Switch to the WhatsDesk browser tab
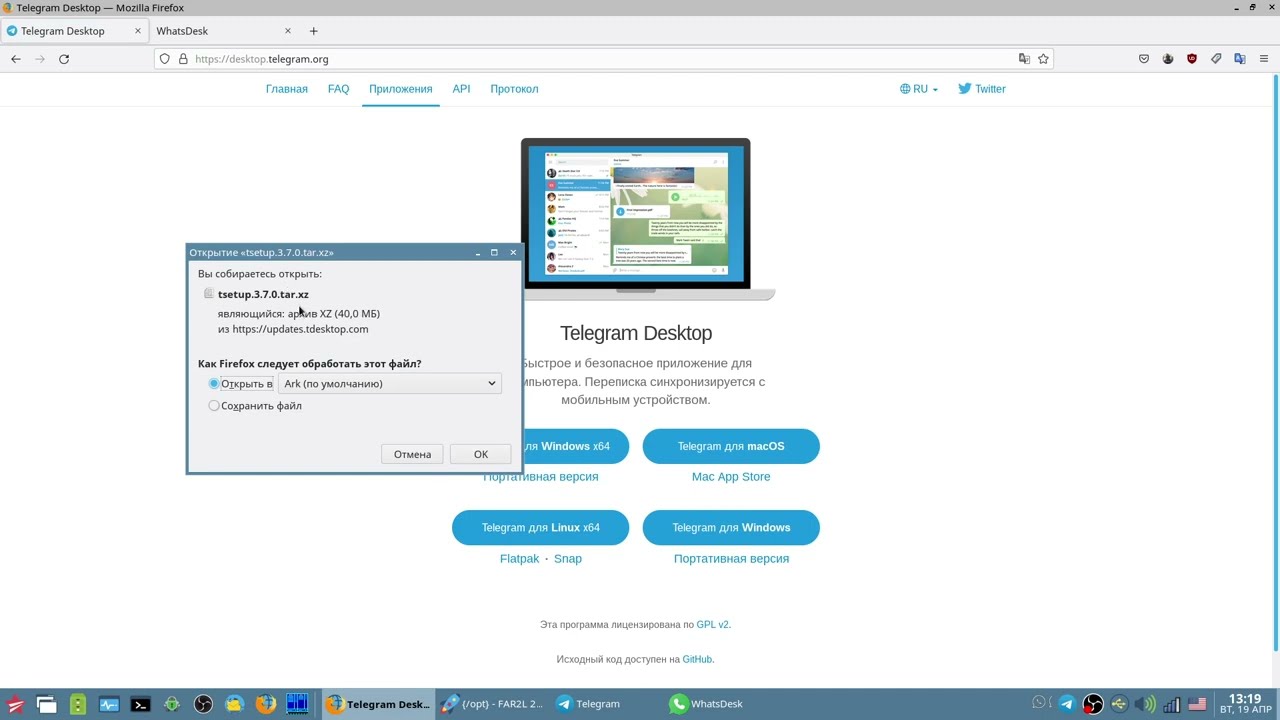This screenshot has height=720, width=1280. tap(225, 31)
